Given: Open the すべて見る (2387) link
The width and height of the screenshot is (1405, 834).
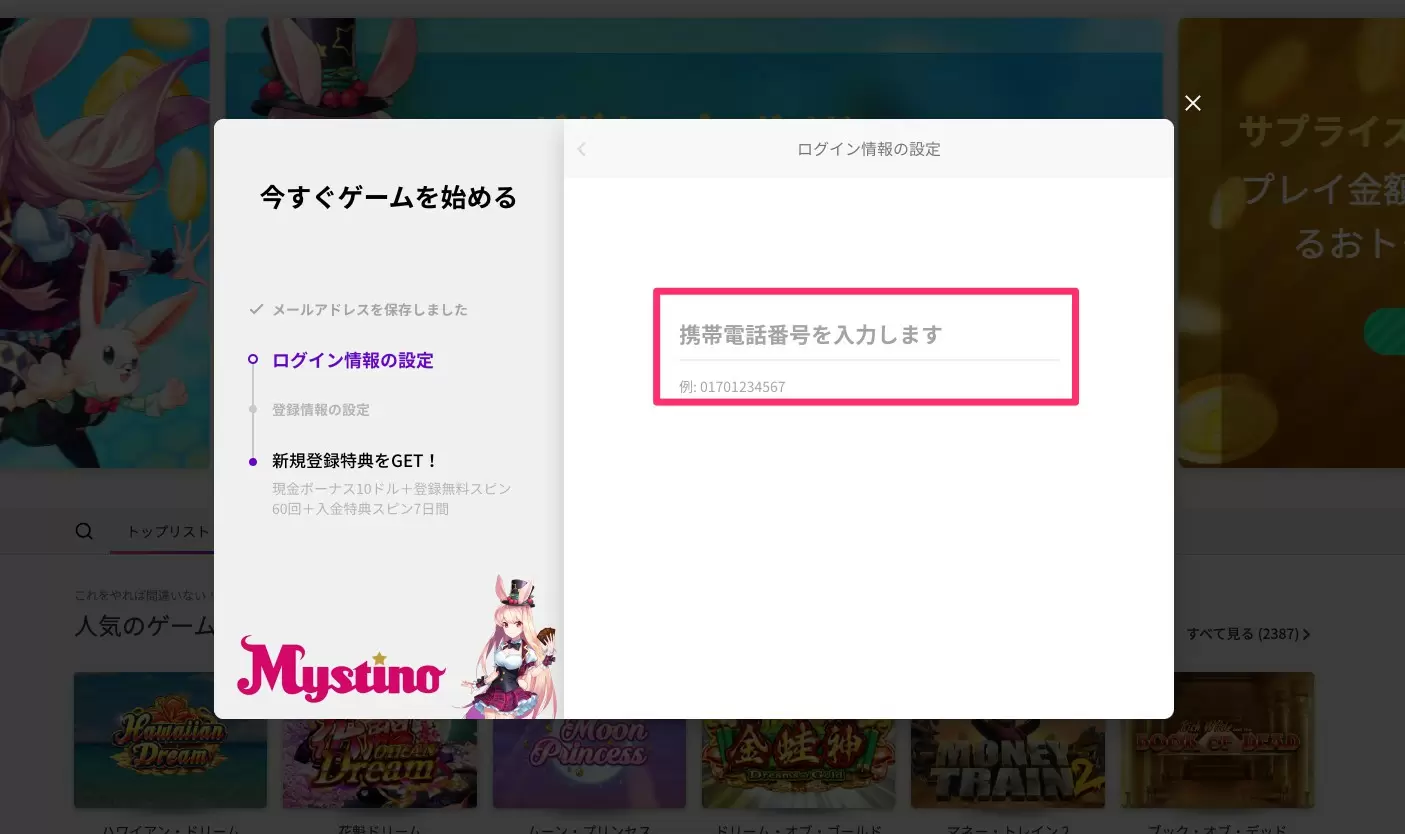Looking at the screenshot, I should [1248, 634].
